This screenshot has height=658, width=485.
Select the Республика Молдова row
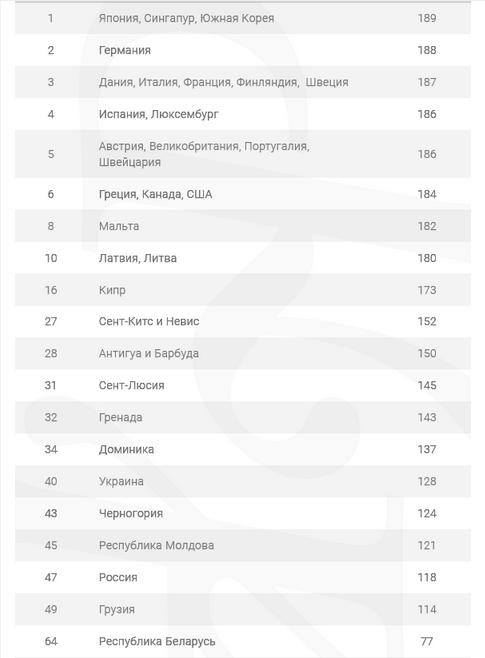click(243, 545)
